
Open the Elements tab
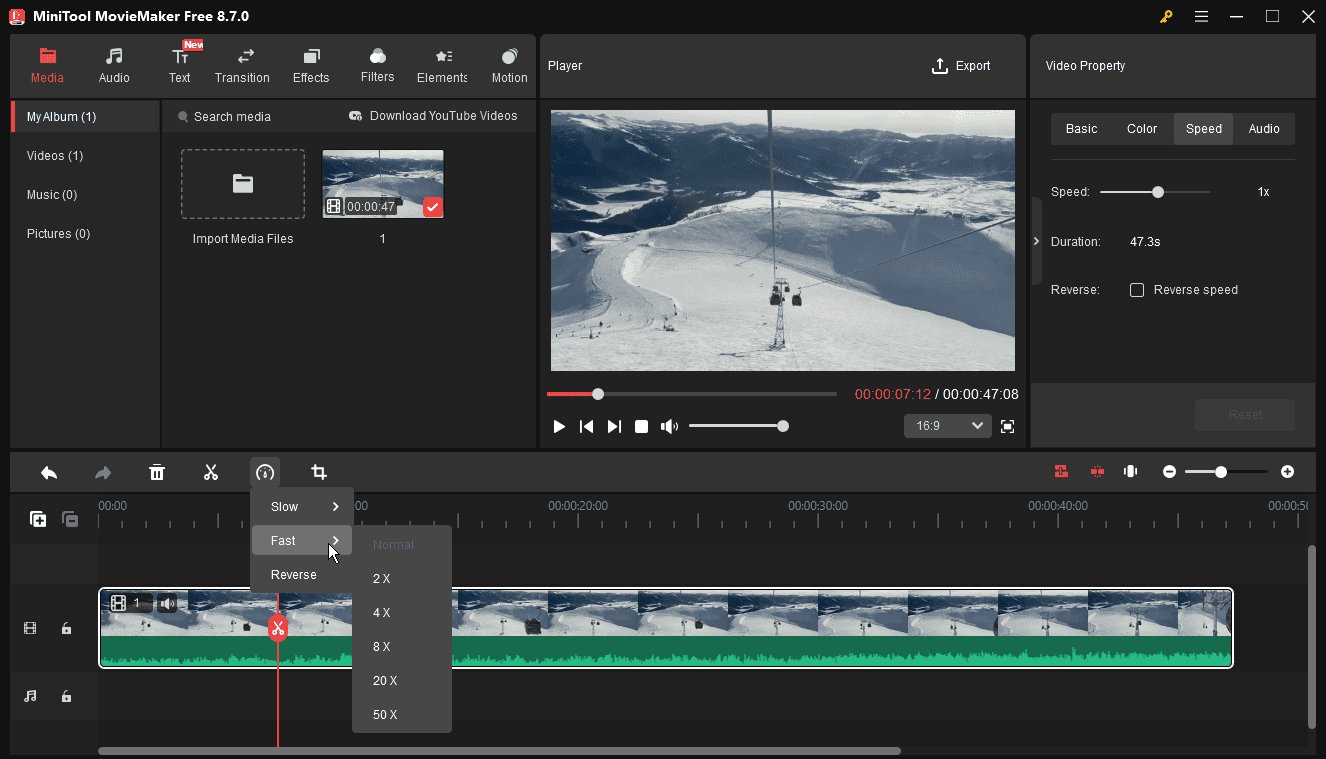[442, 66]
